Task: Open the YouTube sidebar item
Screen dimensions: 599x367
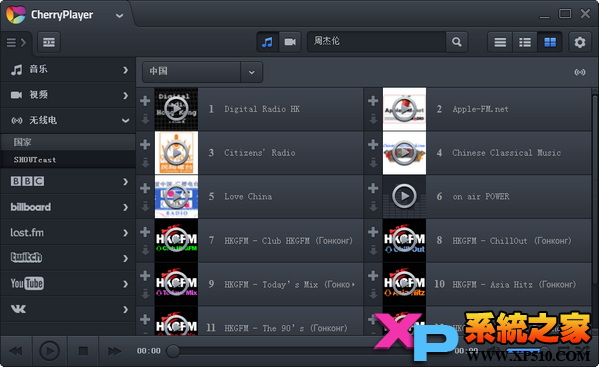Action: click(68, 284)
